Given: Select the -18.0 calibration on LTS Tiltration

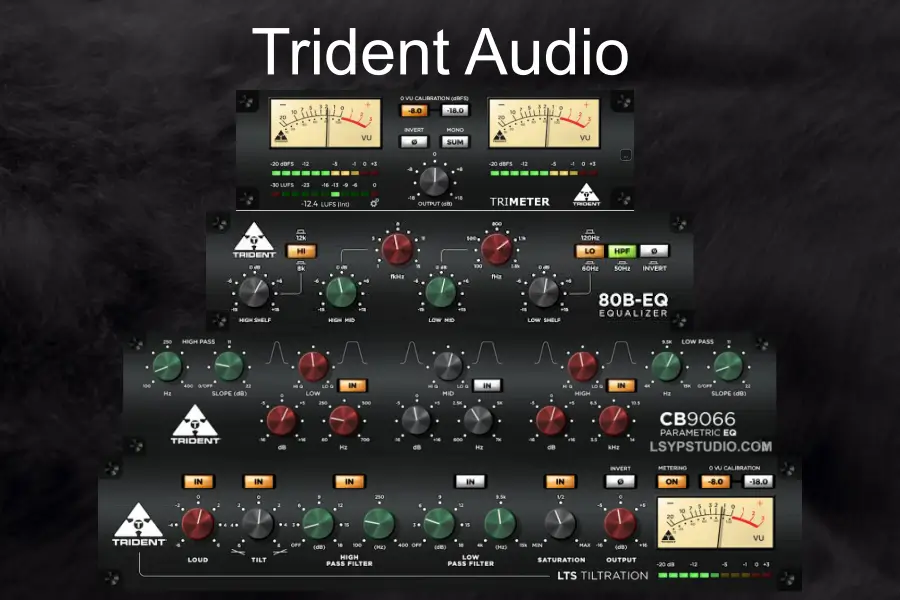Looking at the screenshot, I should click(x=758, y=482).
